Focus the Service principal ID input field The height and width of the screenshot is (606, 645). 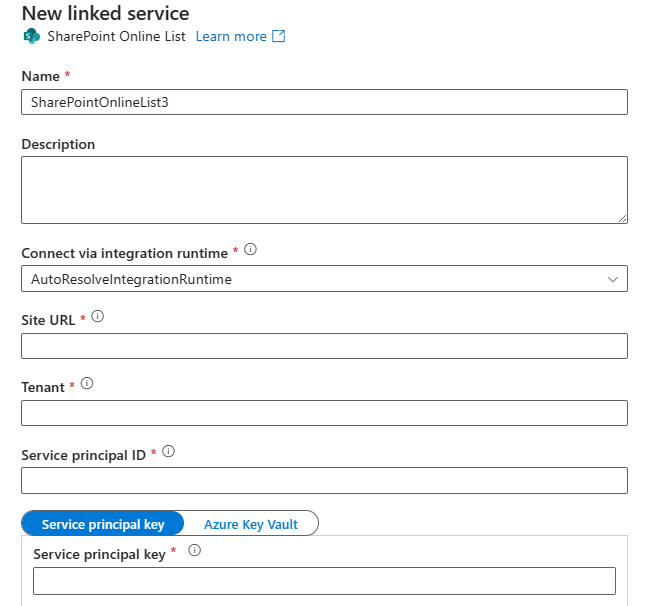(x=324, y=481)
